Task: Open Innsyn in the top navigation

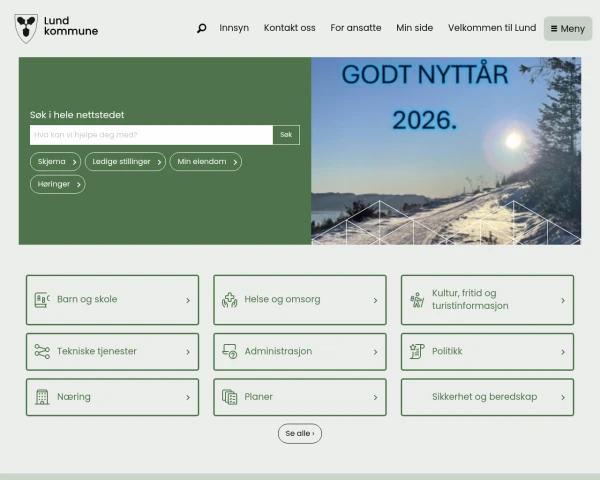Action: [234, 28]
